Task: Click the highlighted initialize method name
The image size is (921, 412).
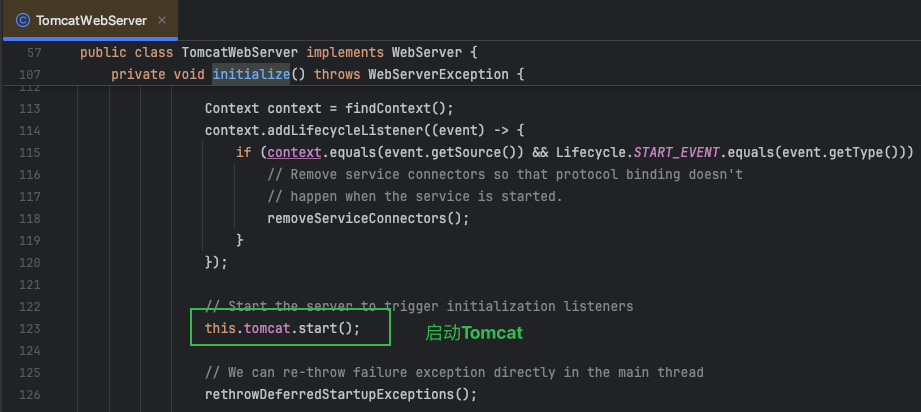Action: [251, 75]
